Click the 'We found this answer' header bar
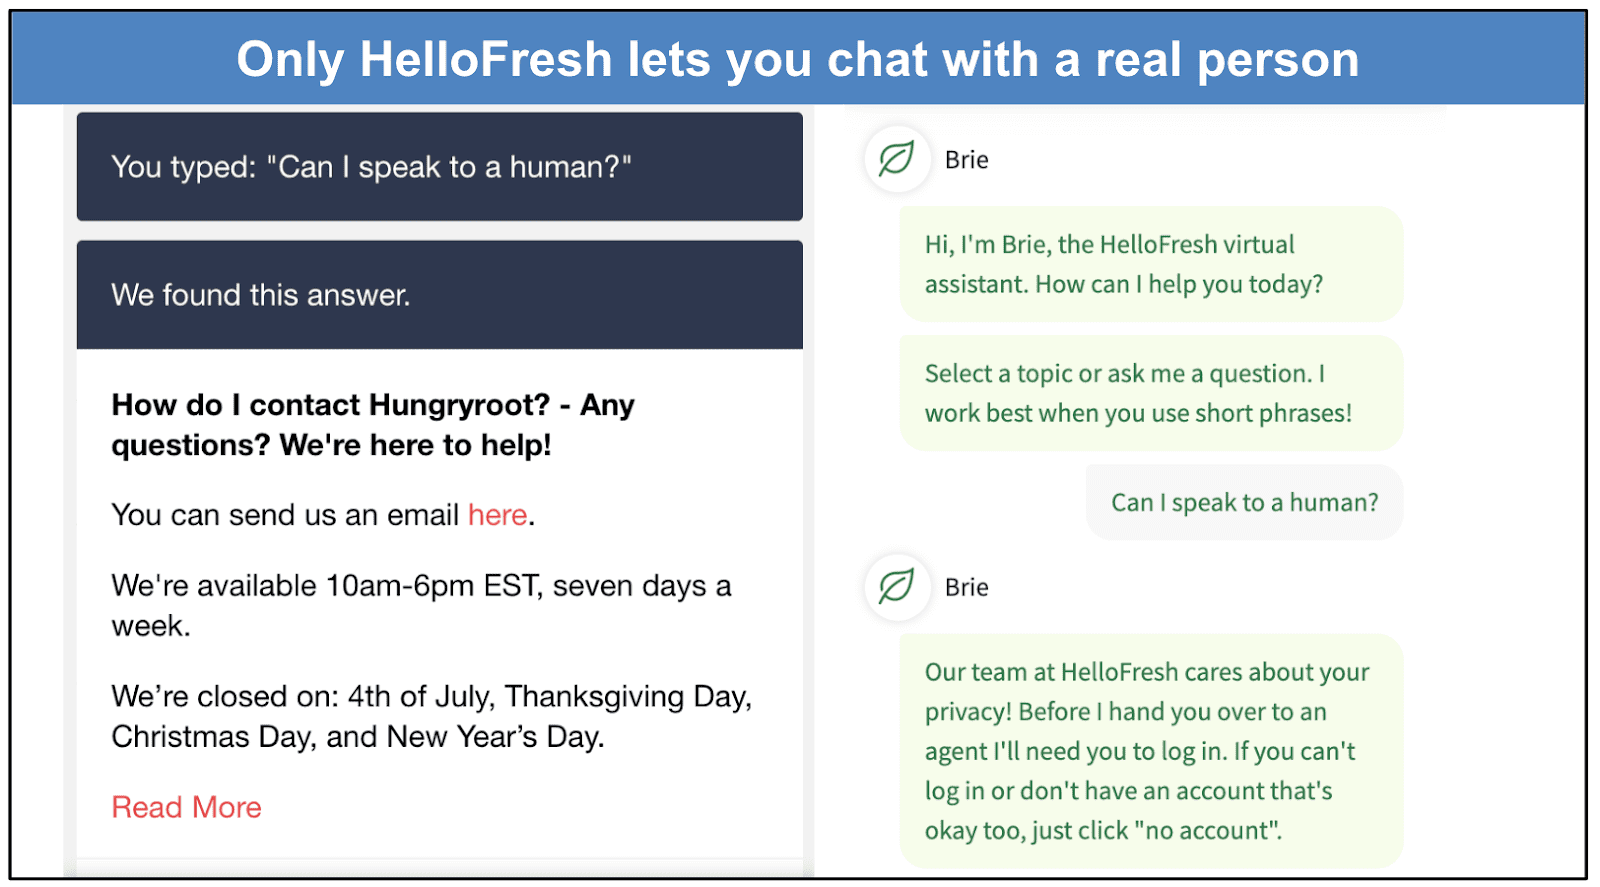The width and height of the screenshot is (1600, 887). coord(439,294)
